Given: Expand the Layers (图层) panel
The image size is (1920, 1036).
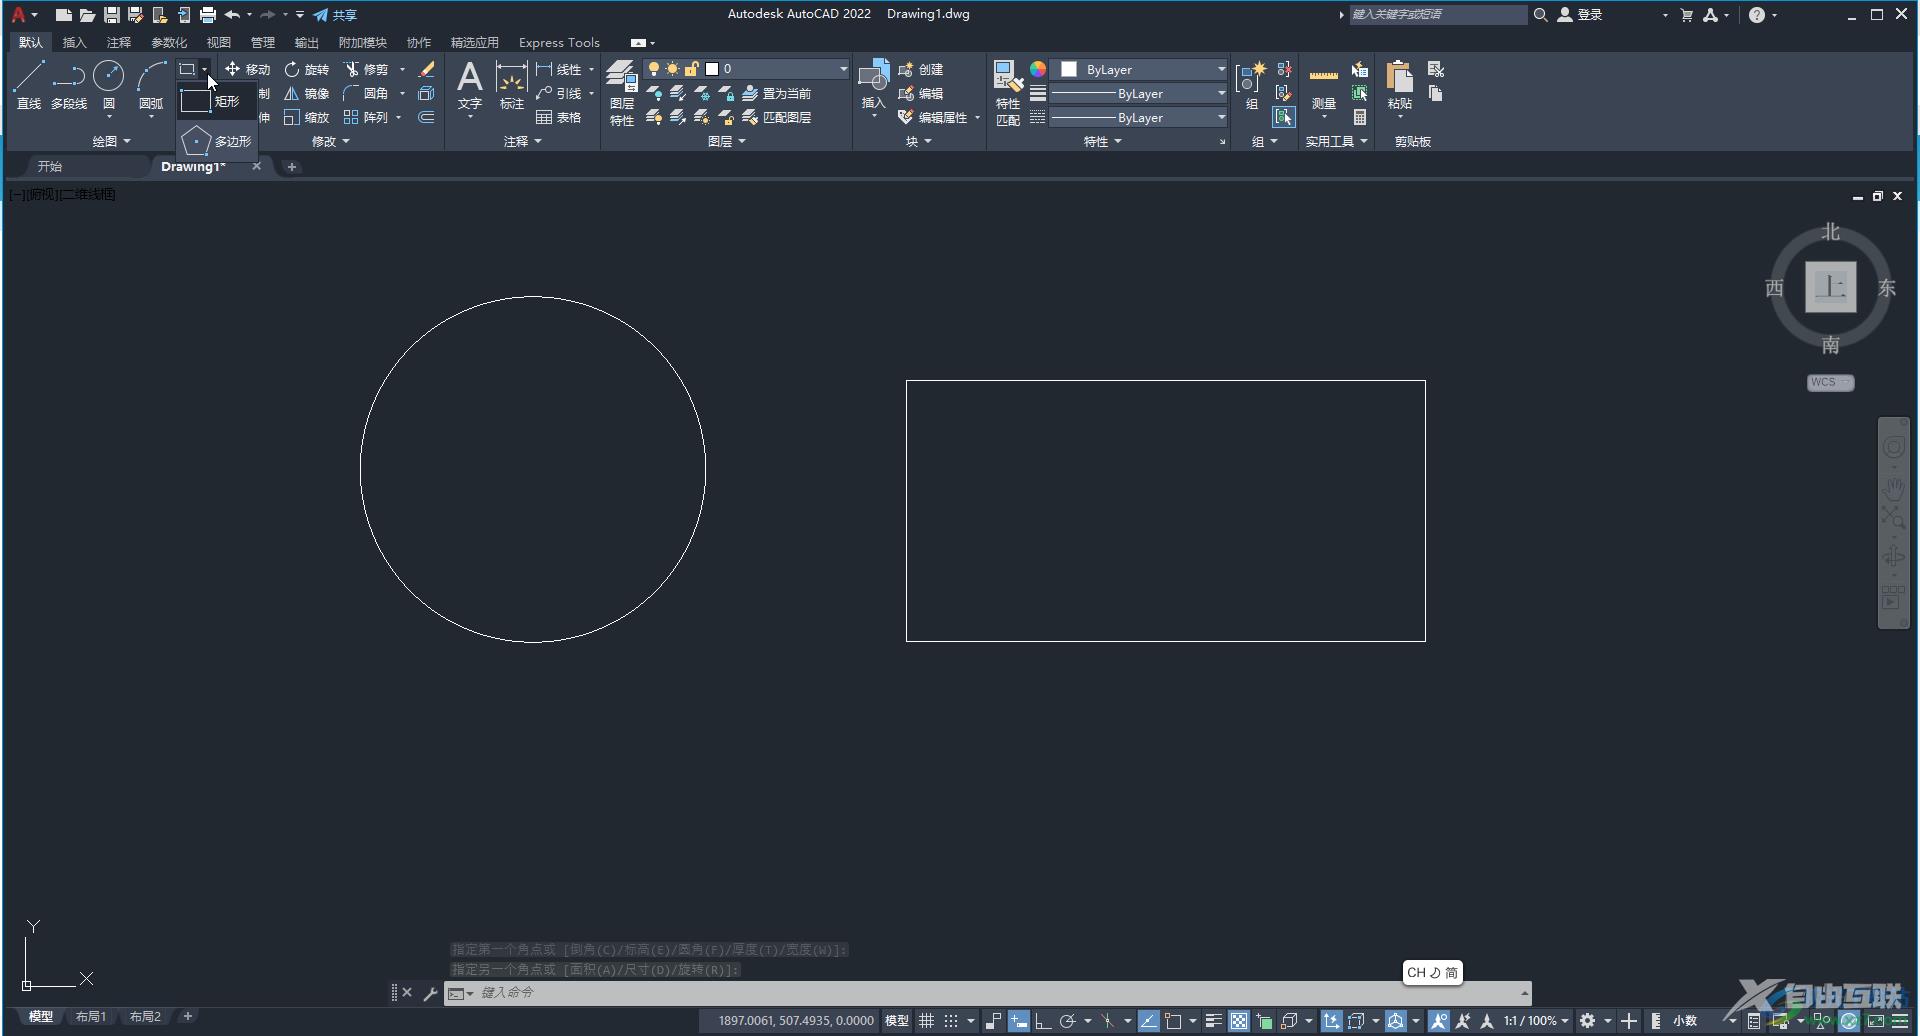Looking at the screenshot, I should 726,141.
